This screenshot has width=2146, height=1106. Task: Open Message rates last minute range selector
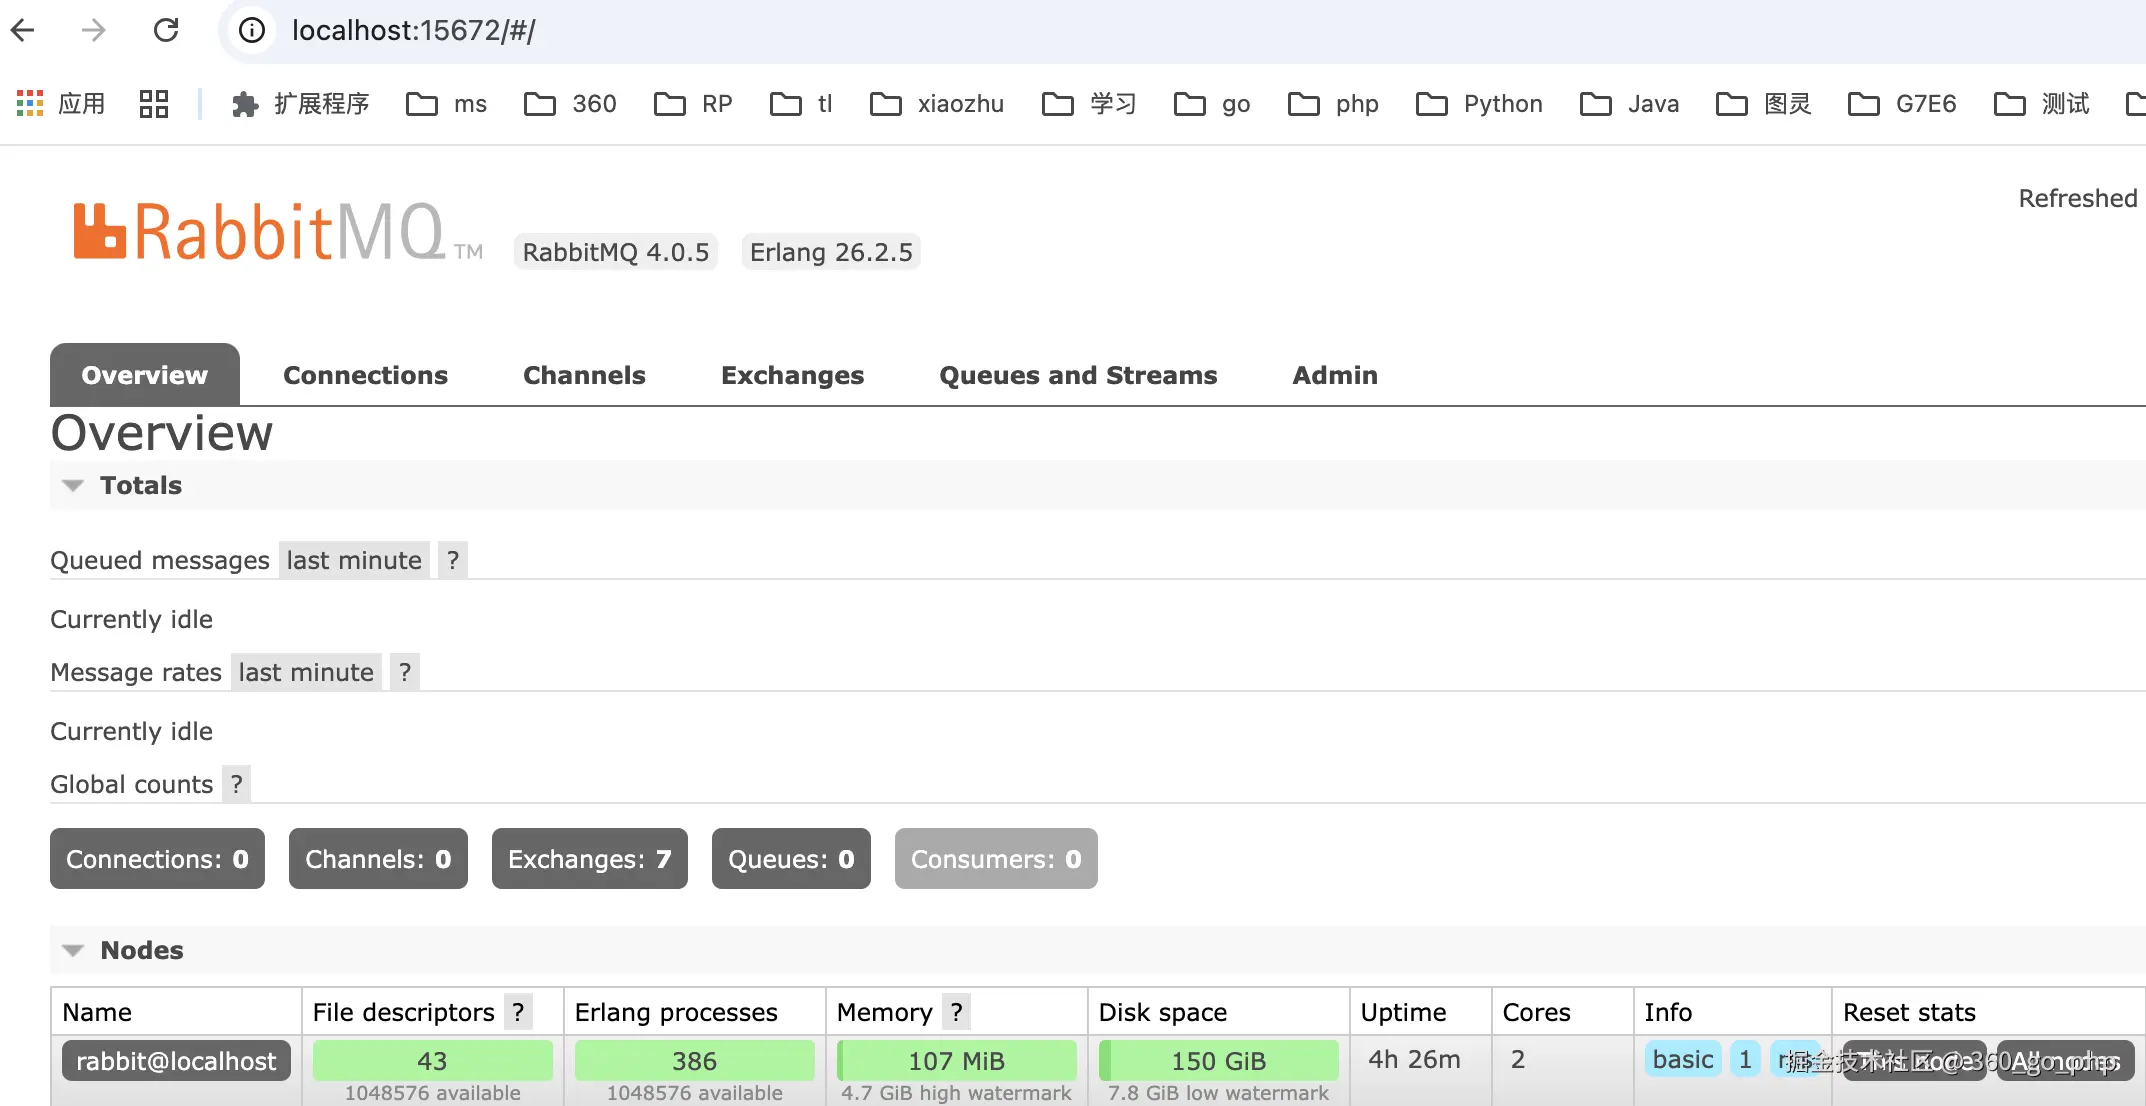pyautogui.click(x=306, y=672)
